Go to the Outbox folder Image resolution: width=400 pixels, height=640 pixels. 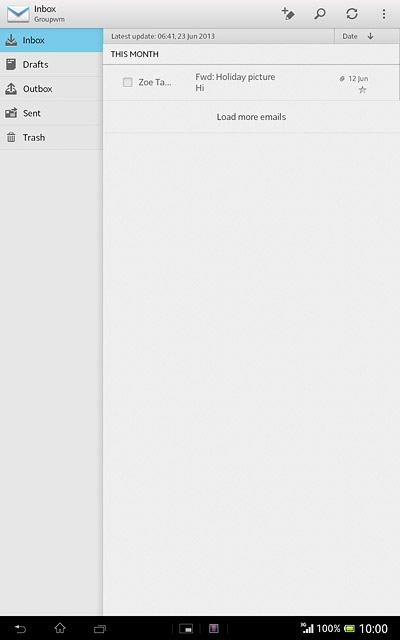point(51,89)
